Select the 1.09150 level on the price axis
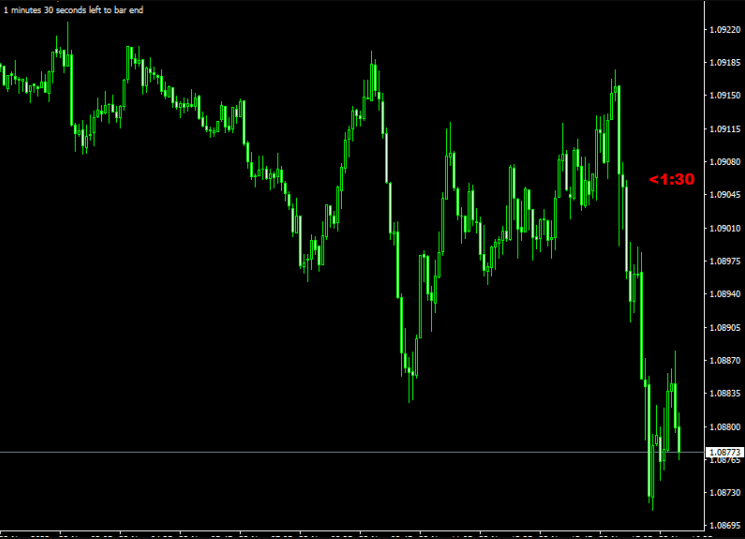 coord(725,96)
